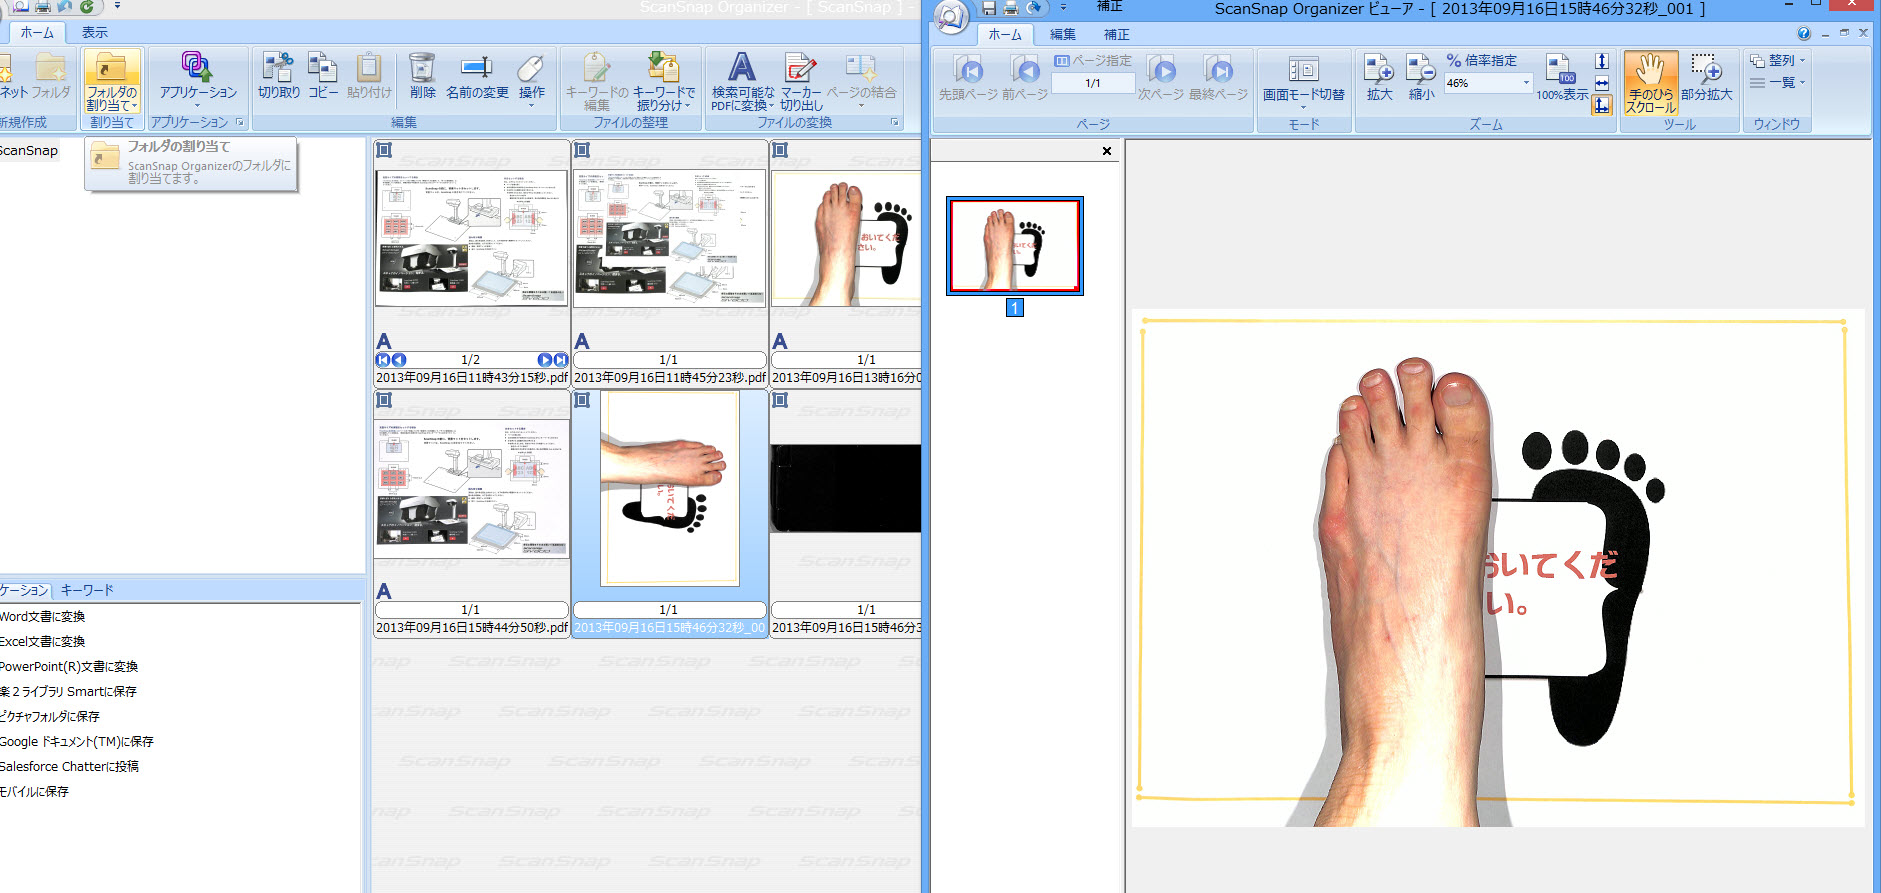Click the 次ページ (next page) icon

pyautogui.click(x=1161, y=78)
